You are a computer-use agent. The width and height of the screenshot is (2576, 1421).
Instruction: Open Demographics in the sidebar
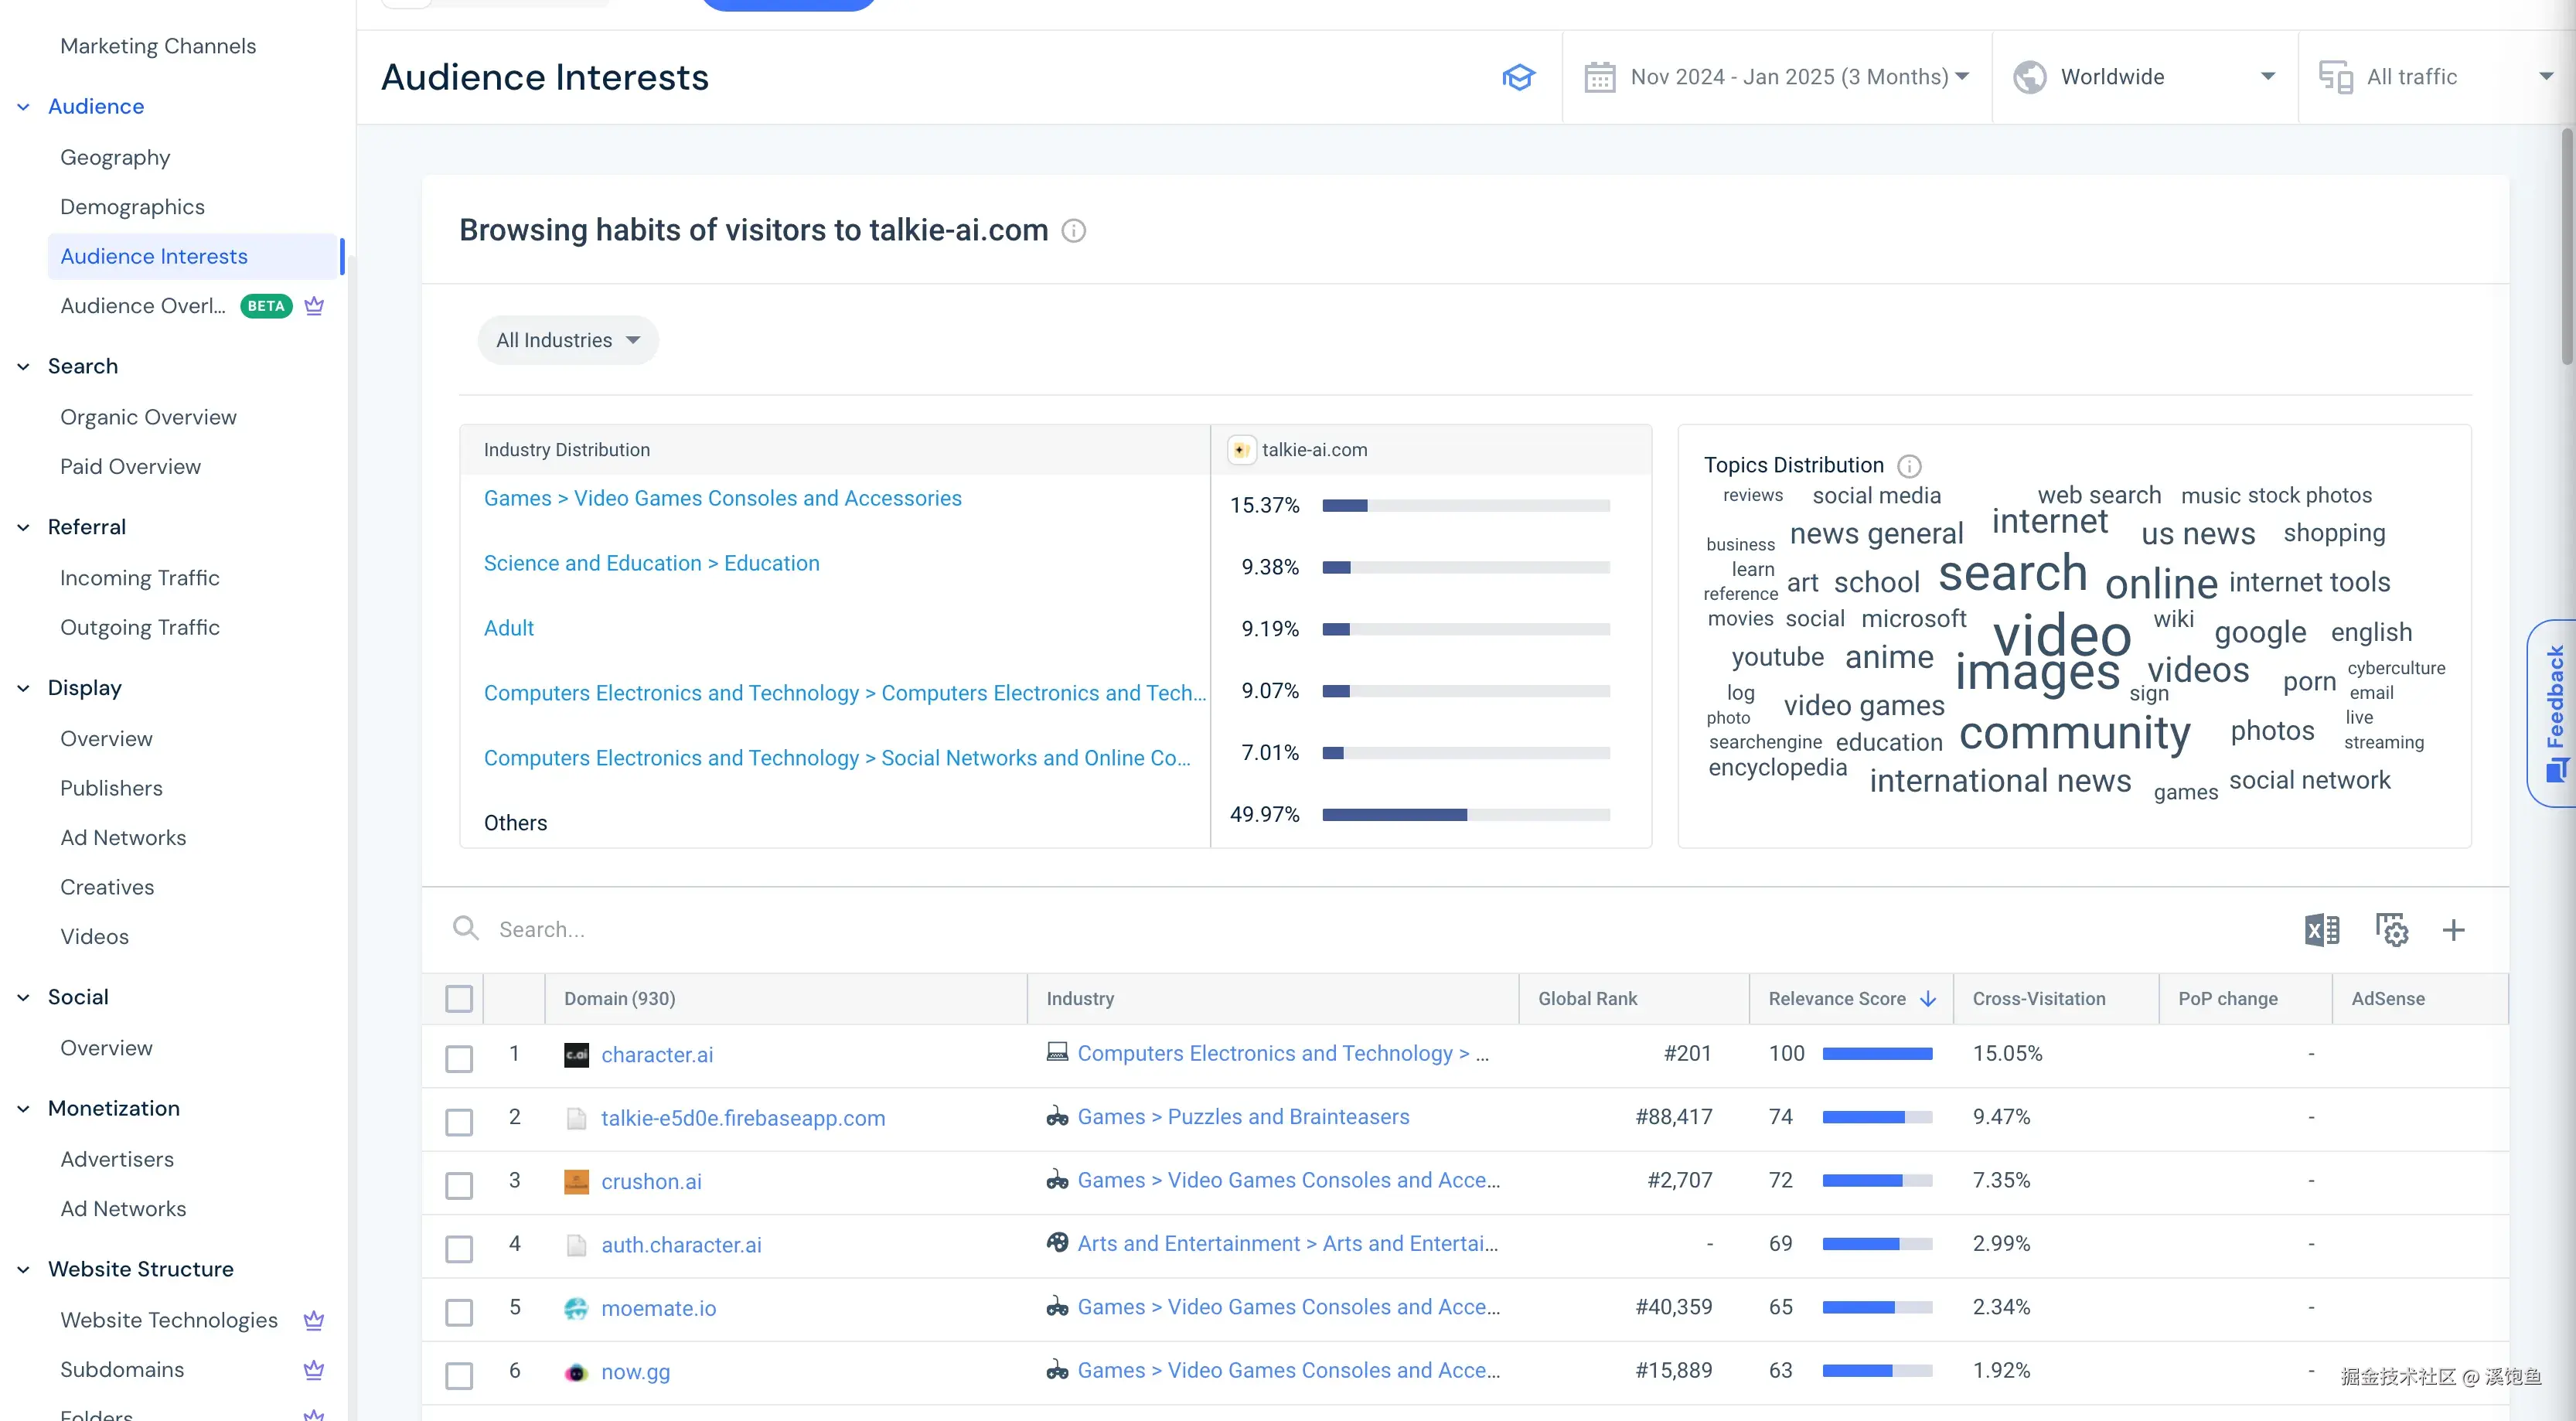click(x=132, y=207)
